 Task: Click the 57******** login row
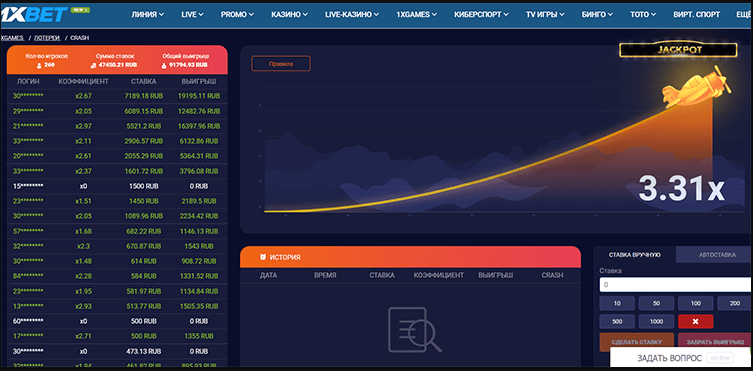28,231
